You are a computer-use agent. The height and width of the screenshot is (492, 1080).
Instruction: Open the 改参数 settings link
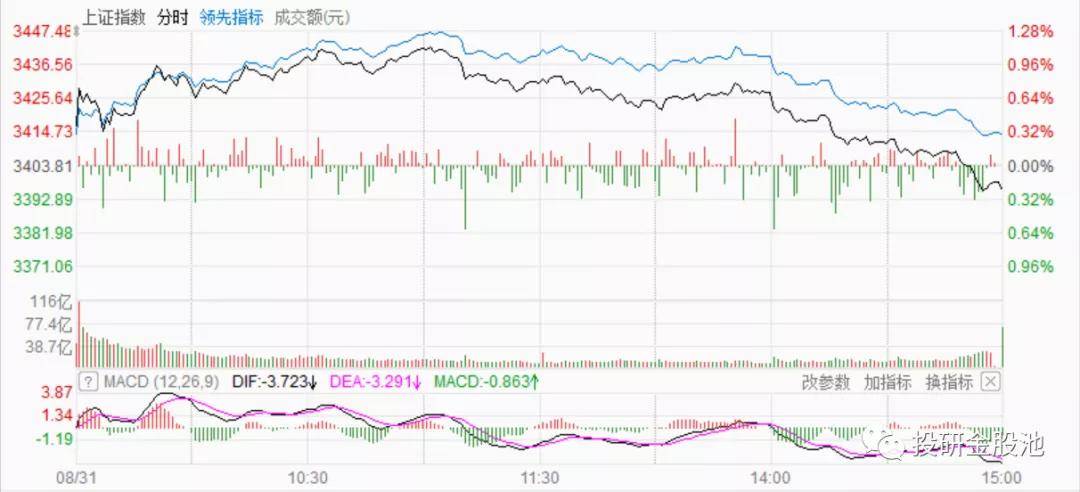[826, 382]
